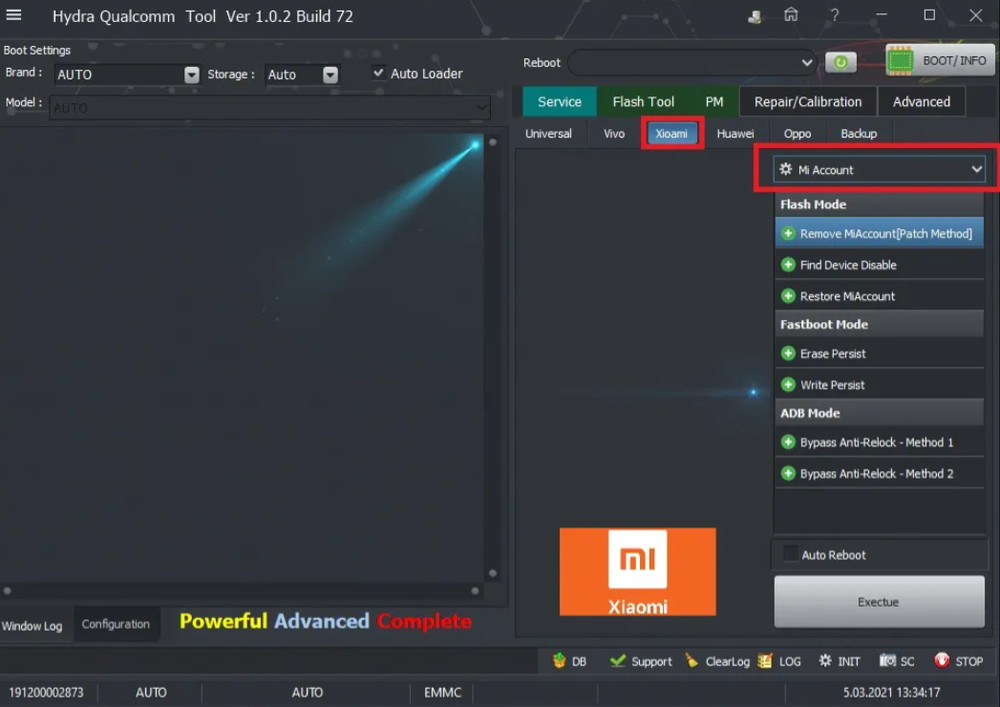Switch to the Flash Tool tab
This screenshot has width=1000, height=707.
(643, 101)
